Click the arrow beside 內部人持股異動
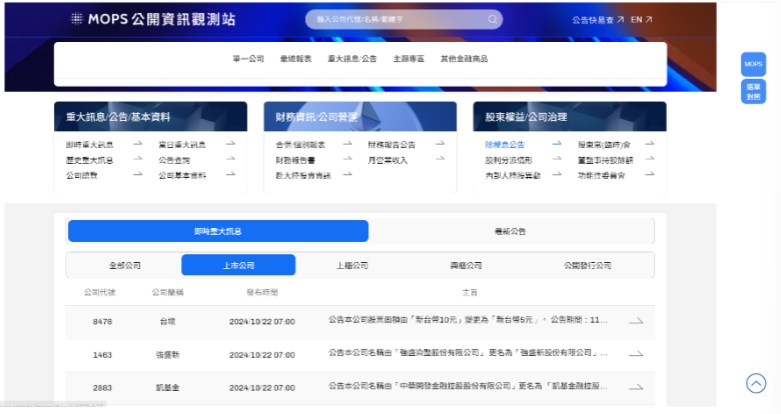This screenshot has width=781, height=414. click(x=557, y=174)
